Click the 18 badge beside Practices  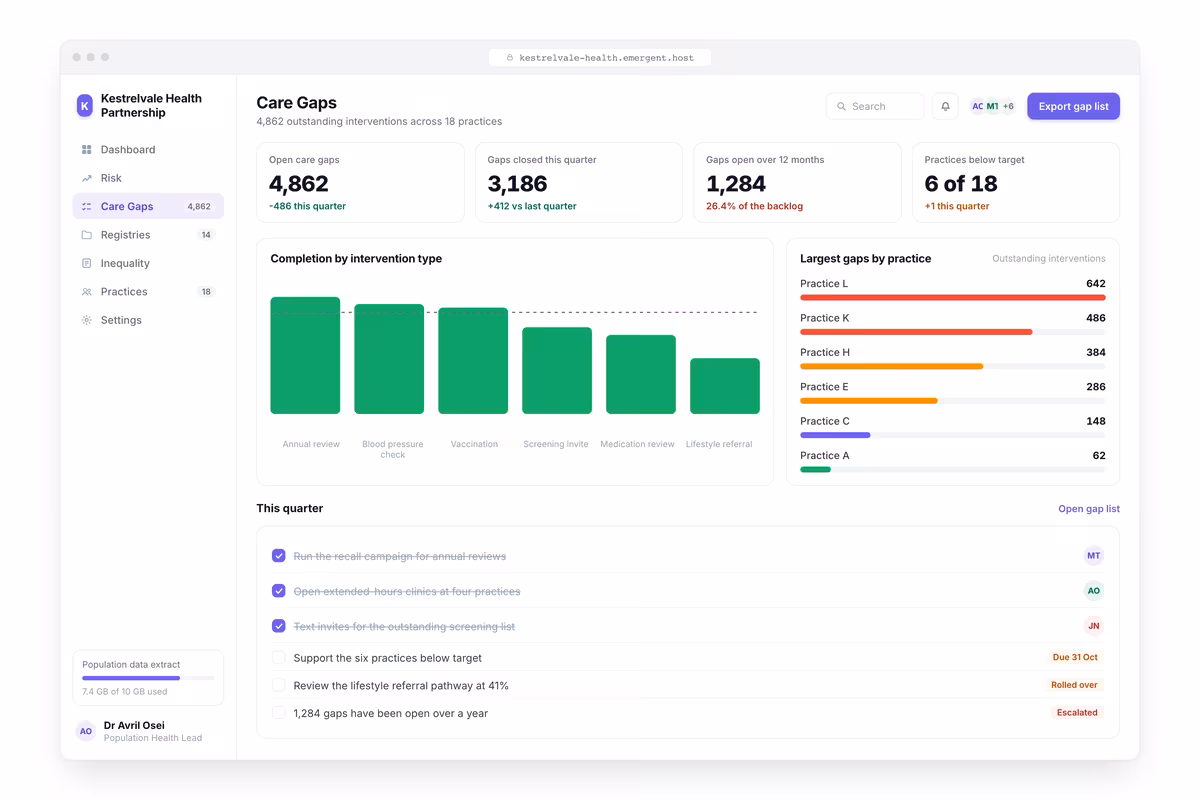(206, 292)
